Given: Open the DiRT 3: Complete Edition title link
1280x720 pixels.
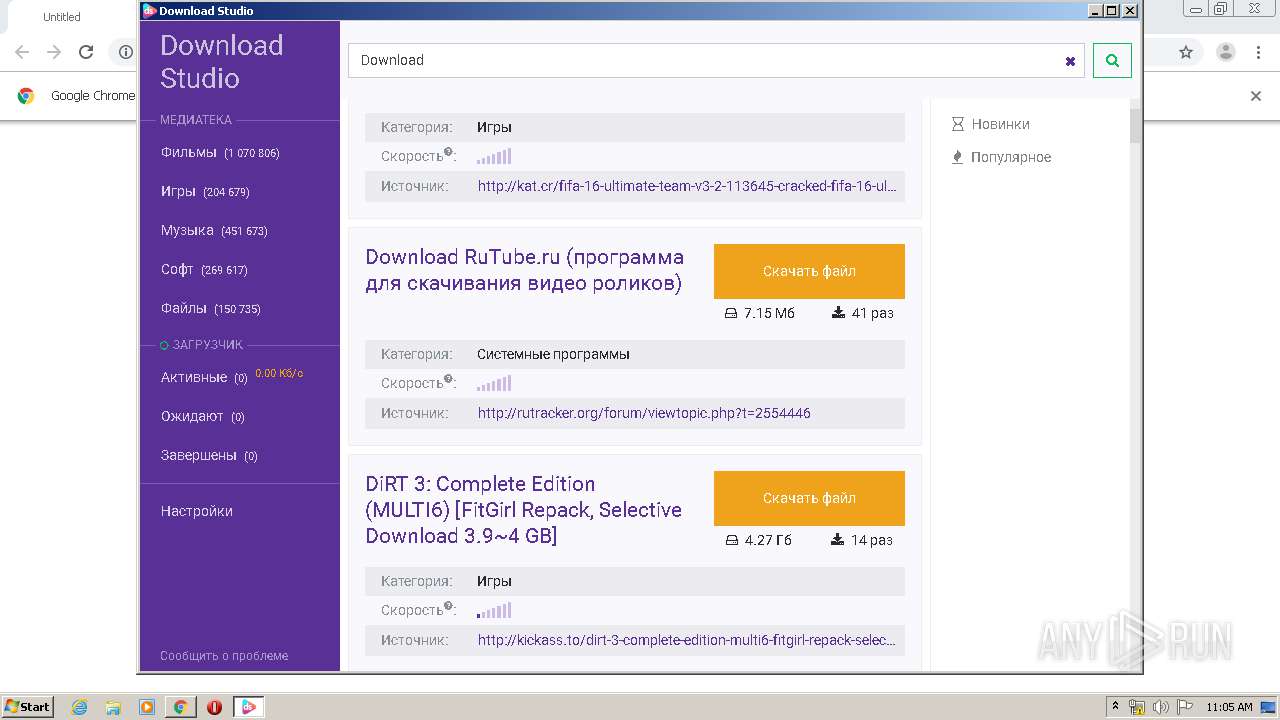Looking at the screenshot, I should (524, 510).
